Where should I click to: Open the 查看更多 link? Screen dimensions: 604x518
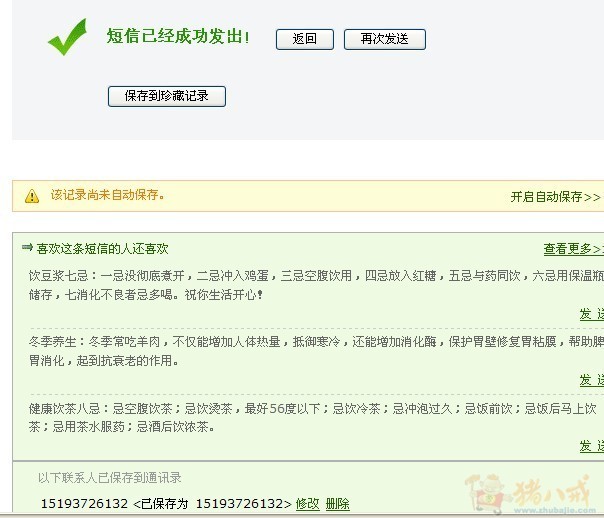[573, 249]
